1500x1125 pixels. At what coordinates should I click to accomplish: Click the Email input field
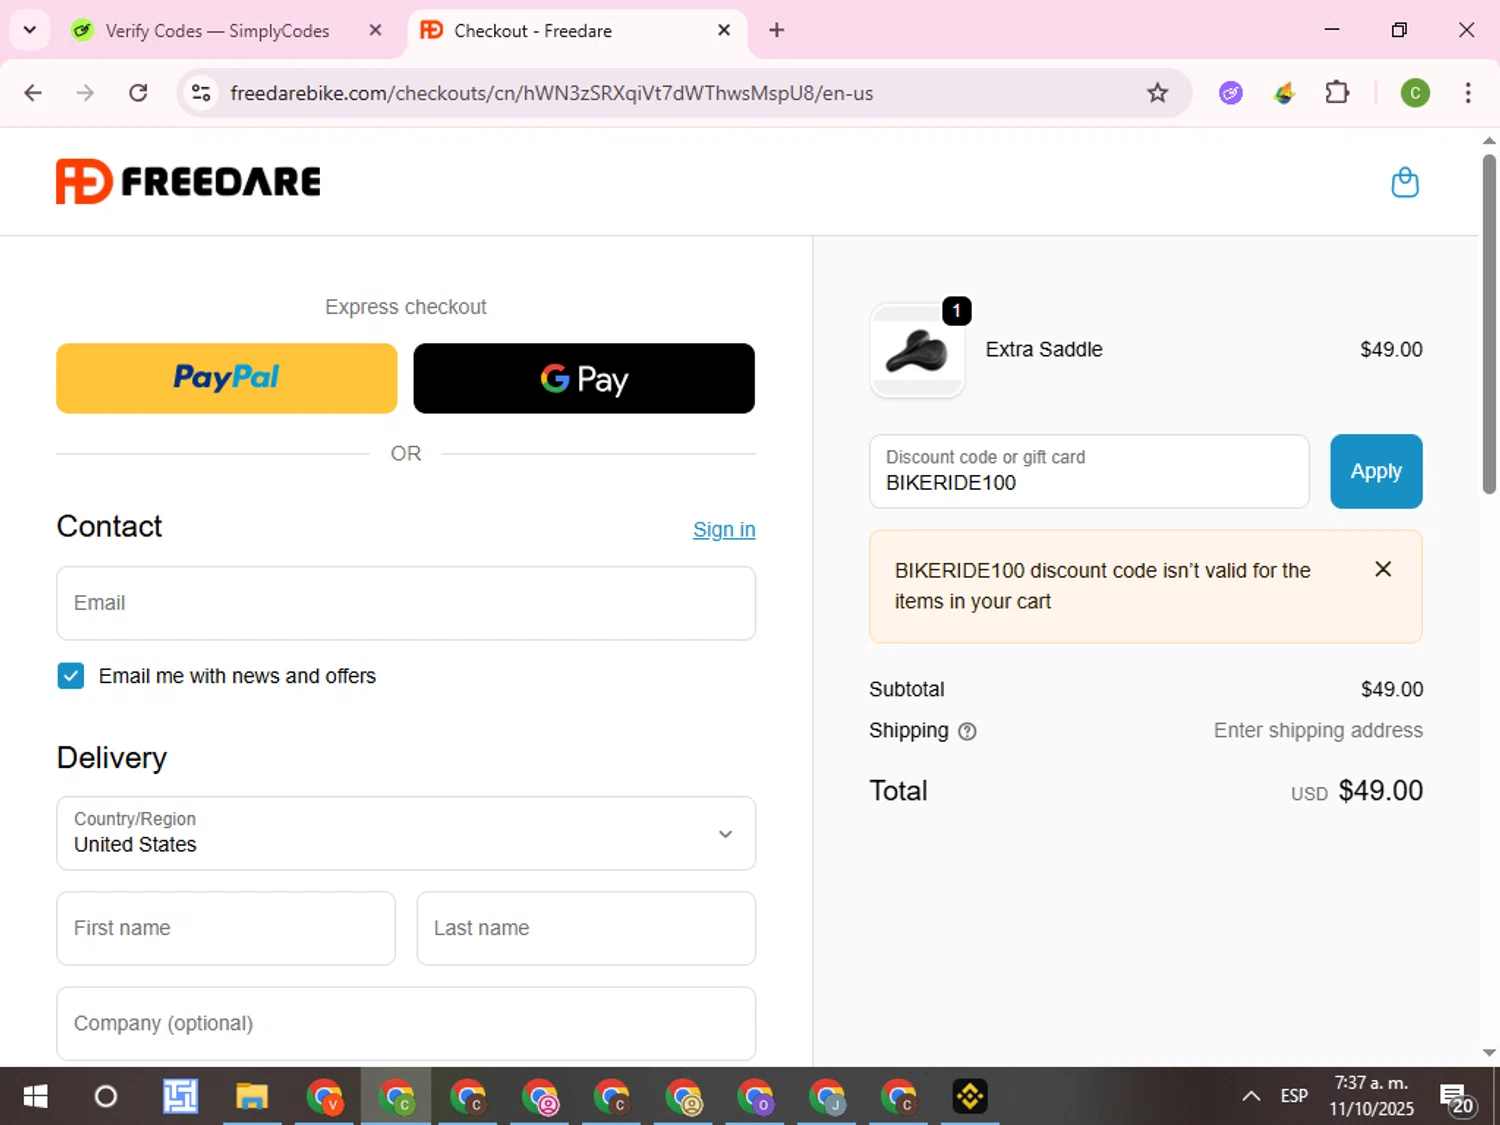[406, 603]
